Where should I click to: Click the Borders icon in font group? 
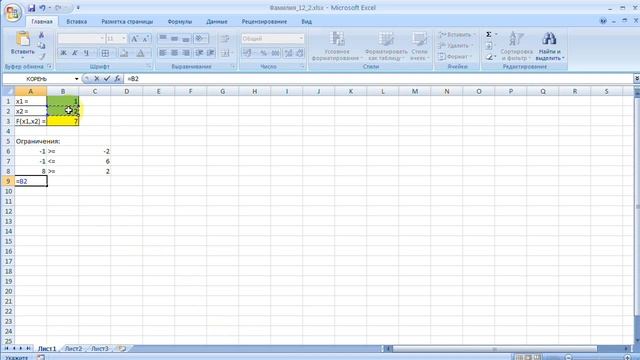(x=105, y=53)
